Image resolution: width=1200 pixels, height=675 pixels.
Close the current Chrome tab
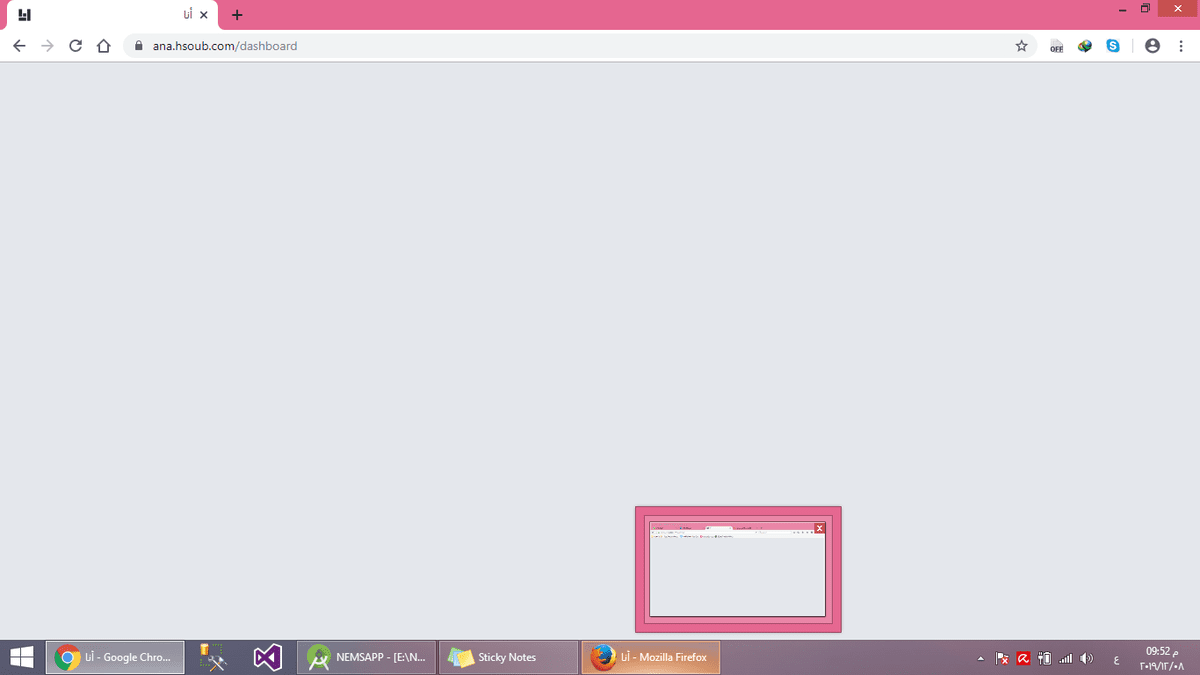[204, 15]
